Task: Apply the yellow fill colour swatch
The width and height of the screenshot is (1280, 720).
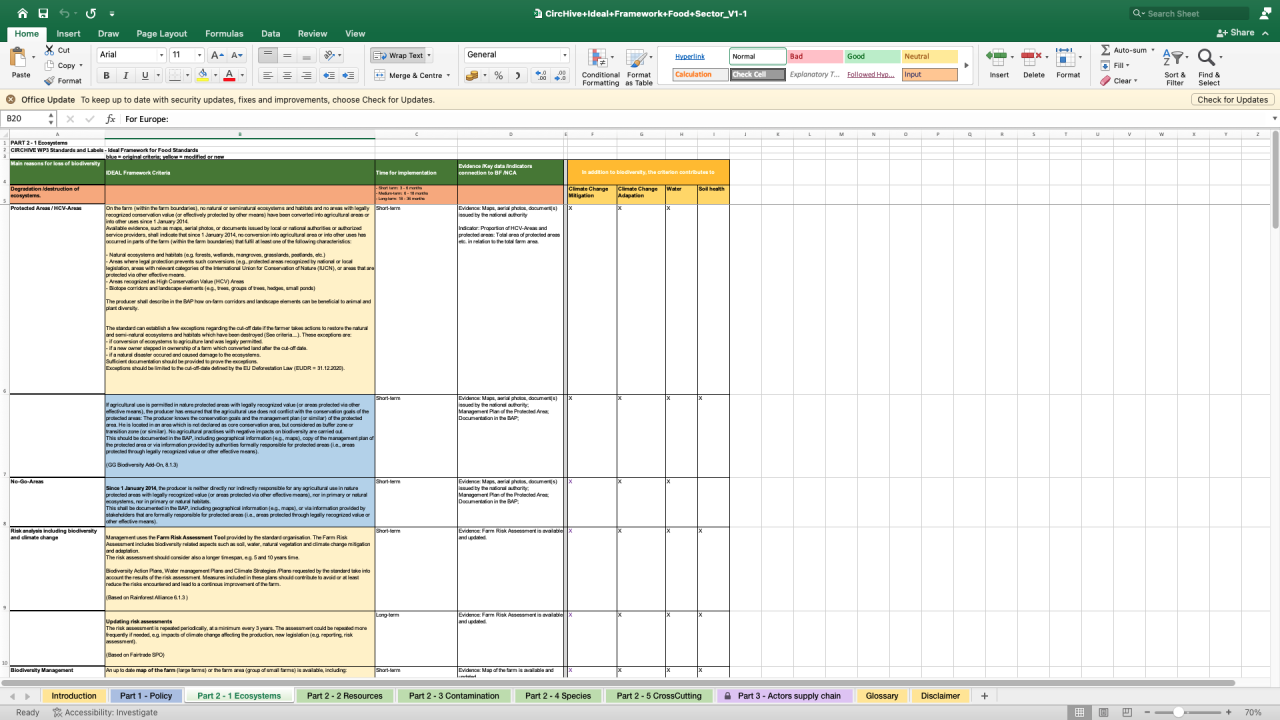Action: coord(202,76)
